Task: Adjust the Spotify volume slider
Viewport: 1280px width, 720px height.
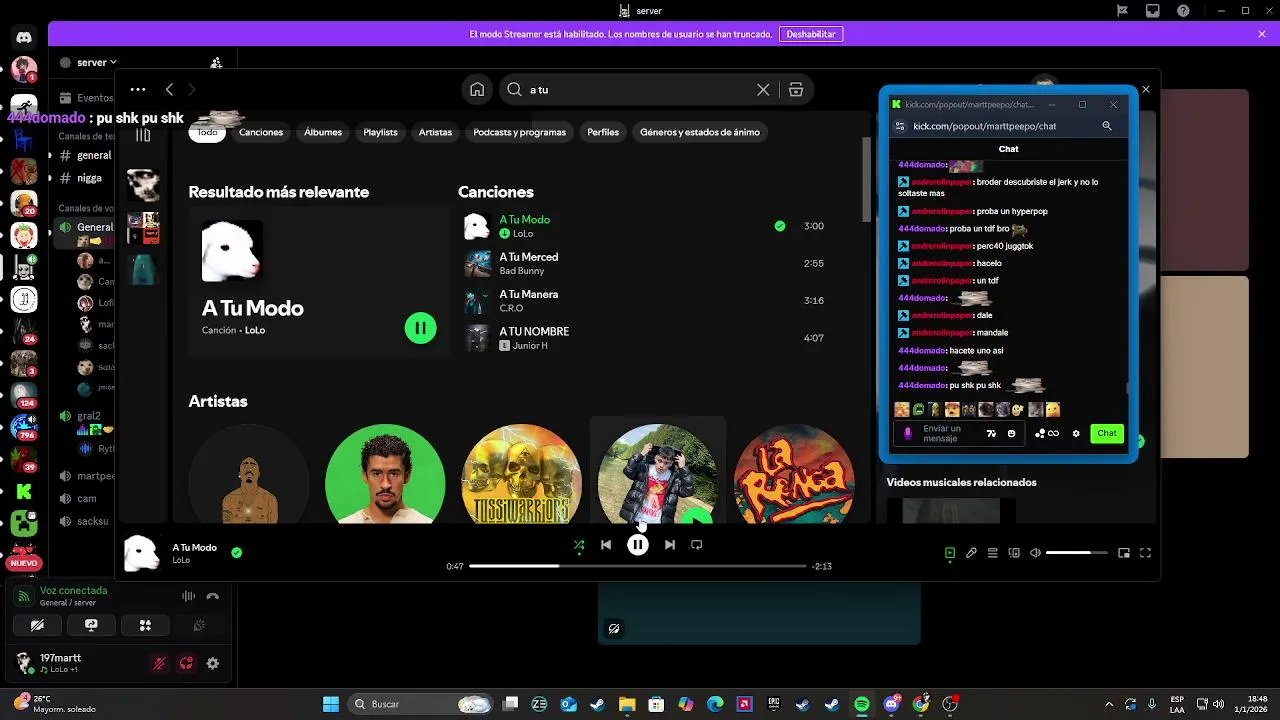Action: click(x=1076, y=553)
